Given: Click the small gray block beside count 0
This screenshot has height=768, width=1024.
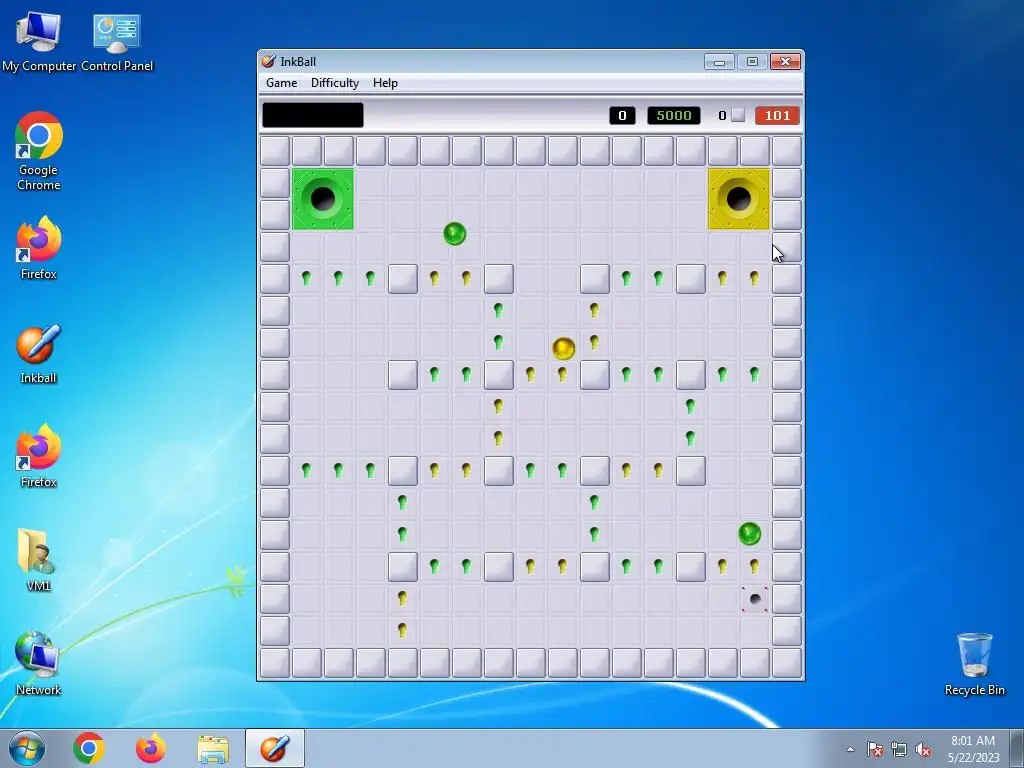Looking at the screenshot, I should point(738,116).
